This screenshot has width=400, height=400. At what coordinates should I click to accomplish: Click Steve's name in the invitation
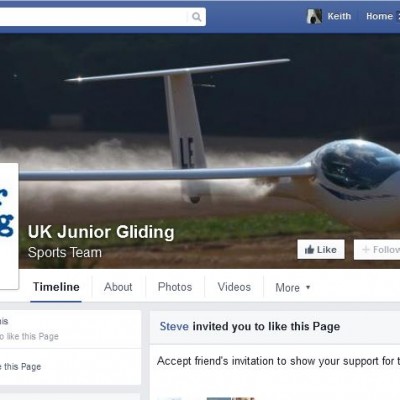(174, 326)
